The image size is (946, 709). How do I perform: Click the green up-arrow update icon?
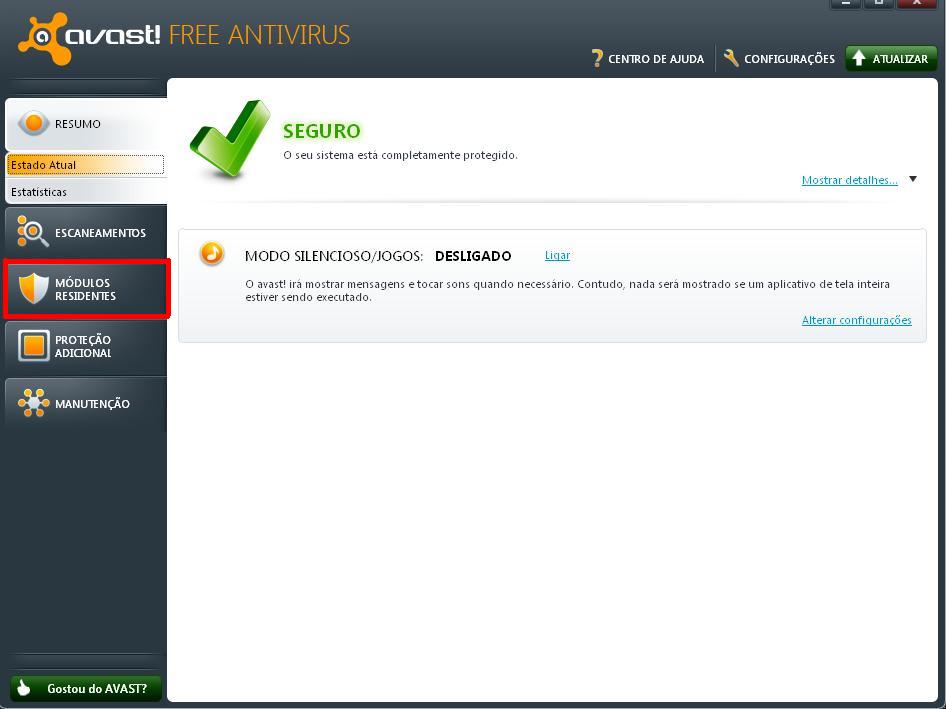(859, 58)
